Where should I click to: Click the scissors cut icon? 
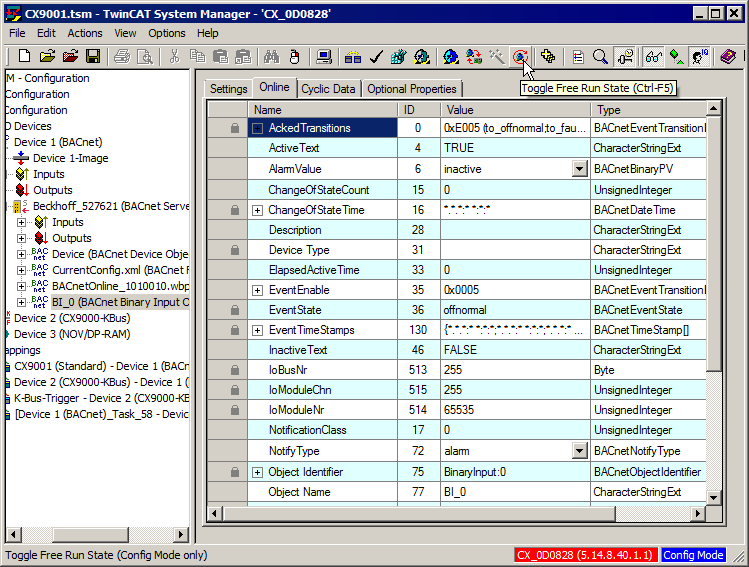point(174,57)
